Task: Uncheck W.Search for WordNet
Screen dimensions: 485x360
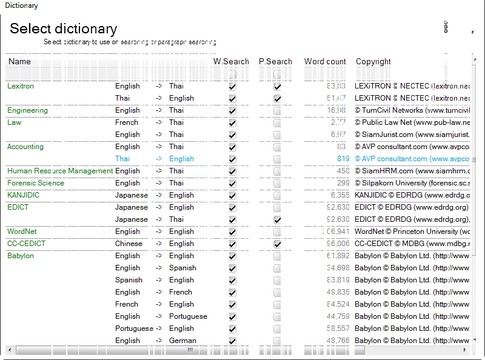Action: (x=232, y=232)
